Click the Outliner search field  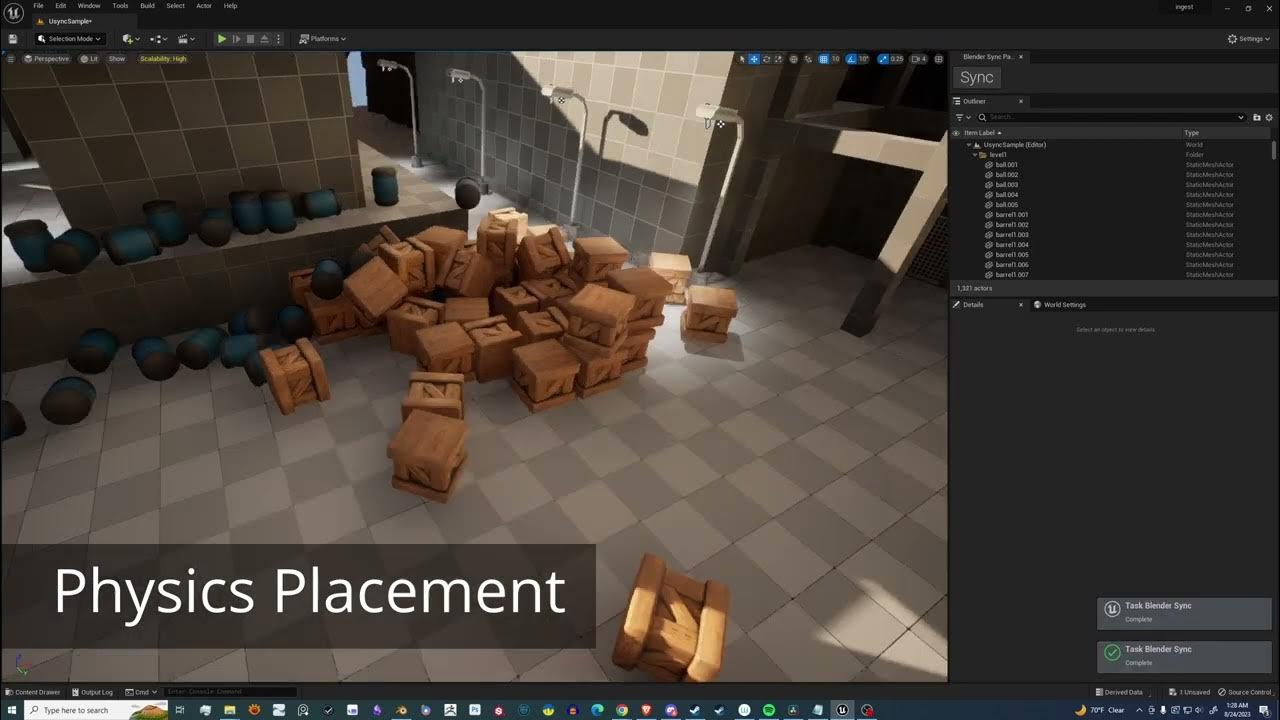tap(1112, 118)
